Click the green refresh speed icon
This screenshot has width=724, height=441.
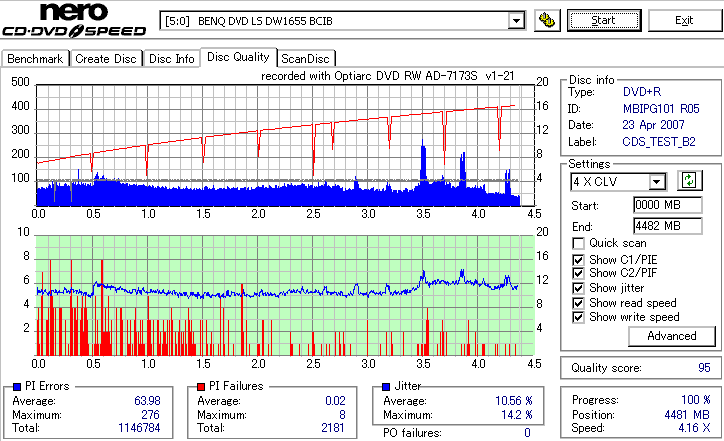(689, 180)
